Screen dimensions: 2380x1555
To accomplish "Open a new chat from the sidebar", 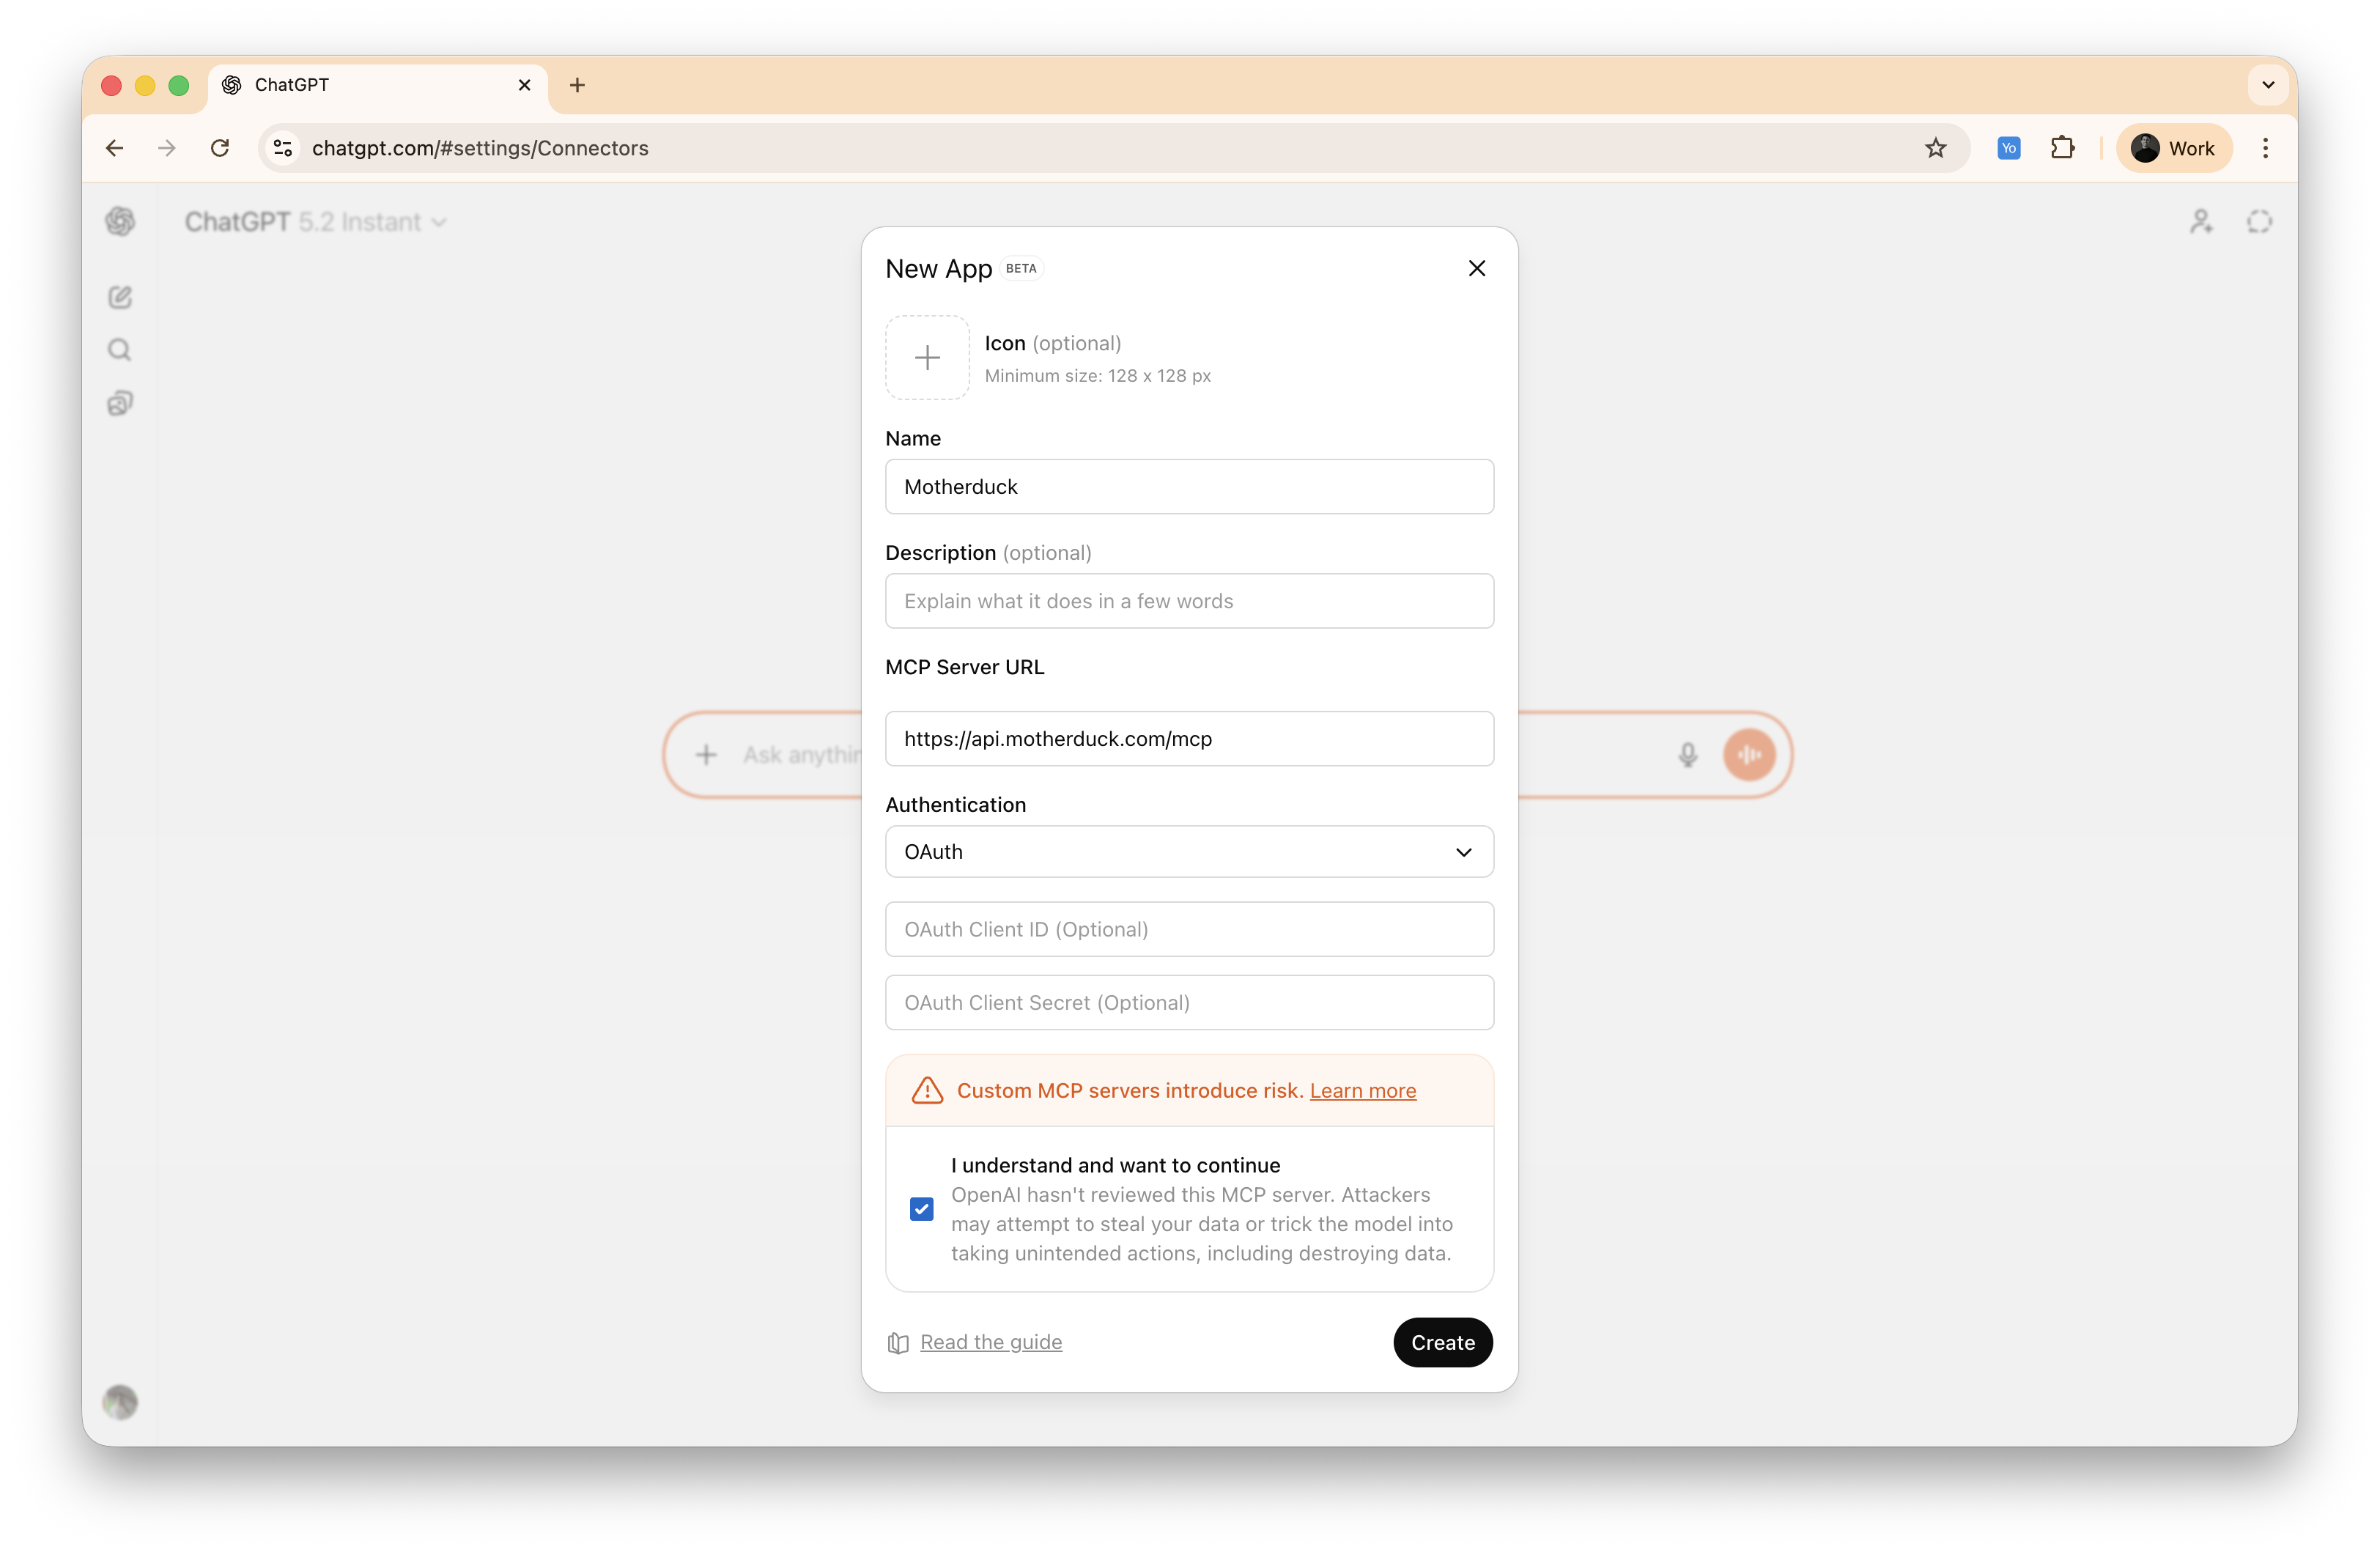I will click(x=120, y=296).
